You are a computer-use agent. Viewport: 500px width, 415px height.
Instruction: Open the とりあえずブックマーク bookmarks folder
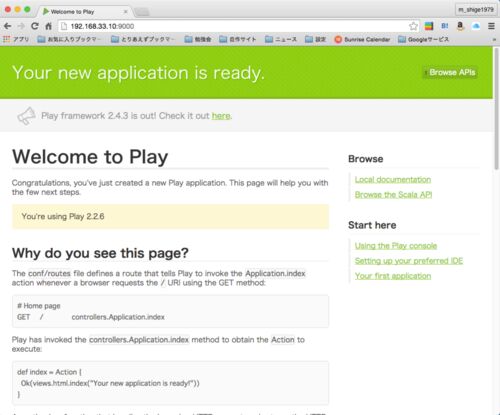[143, 39]
